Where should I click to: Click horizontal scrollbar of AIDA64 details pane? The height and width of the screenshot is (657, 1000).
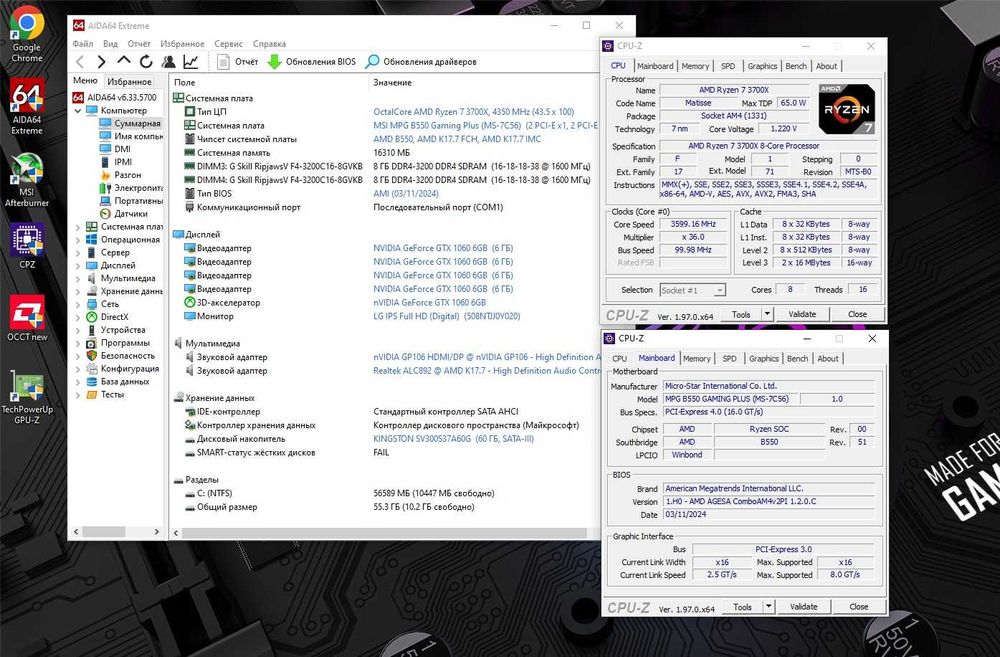pyautogui.click(x=384, y=533)
